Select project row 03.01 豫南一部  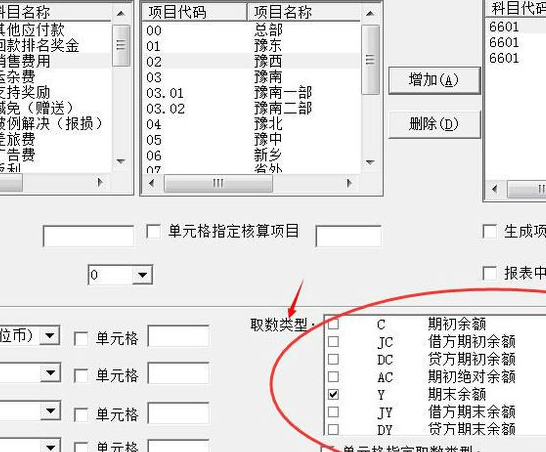[251, 93]
